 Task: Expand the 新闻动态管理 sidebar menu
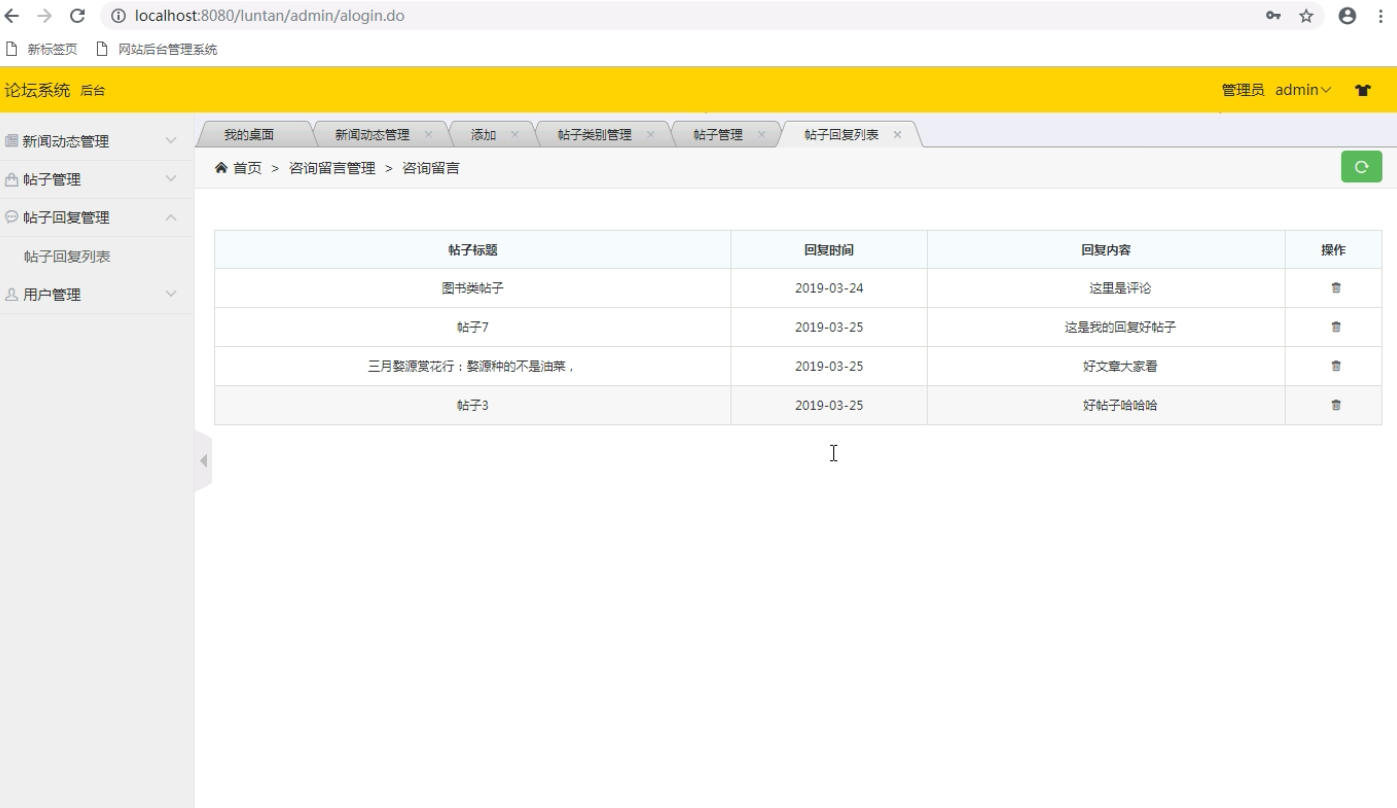click(x=97, y=141)
